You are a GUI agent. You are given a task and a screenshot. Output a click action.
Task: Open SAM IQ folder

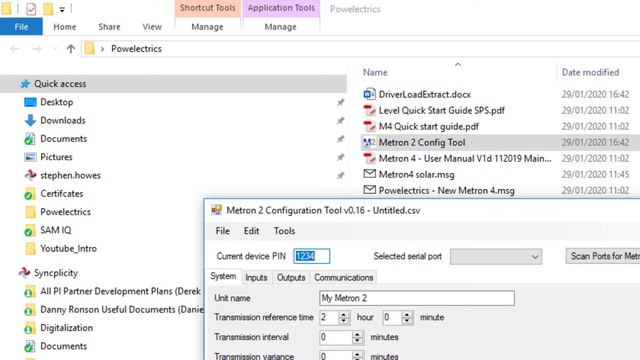pos(56,230)
